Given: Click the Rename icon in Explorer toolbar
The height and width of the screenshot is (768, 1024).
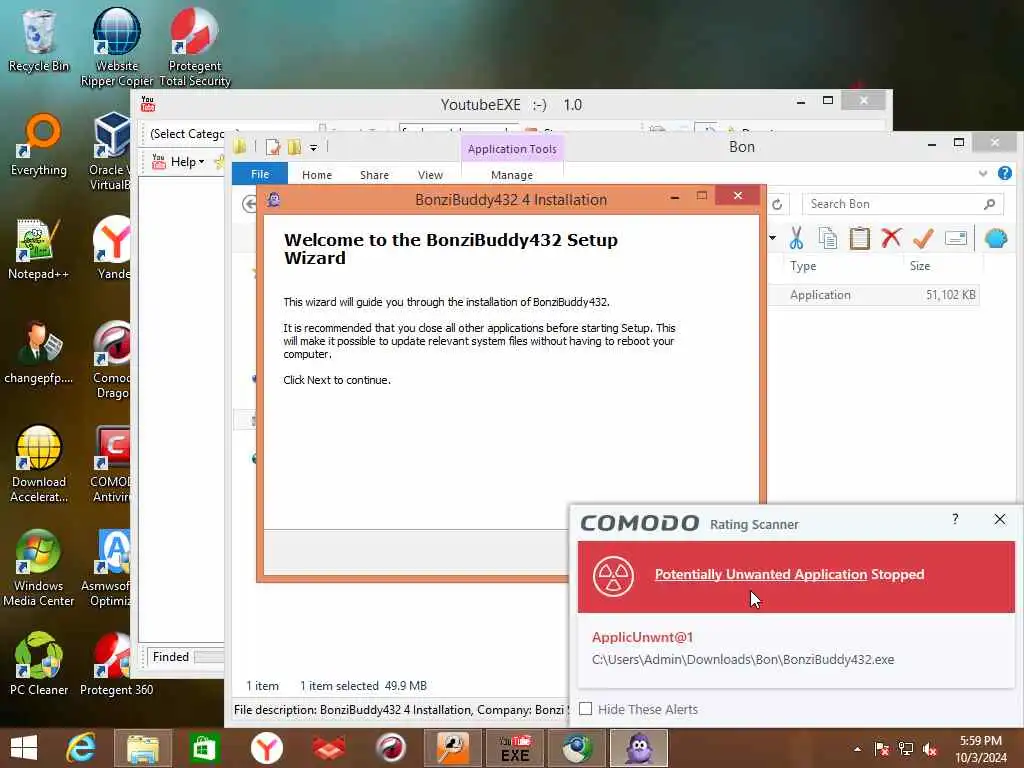Looking at the screenshot, I should pos(955,238).
